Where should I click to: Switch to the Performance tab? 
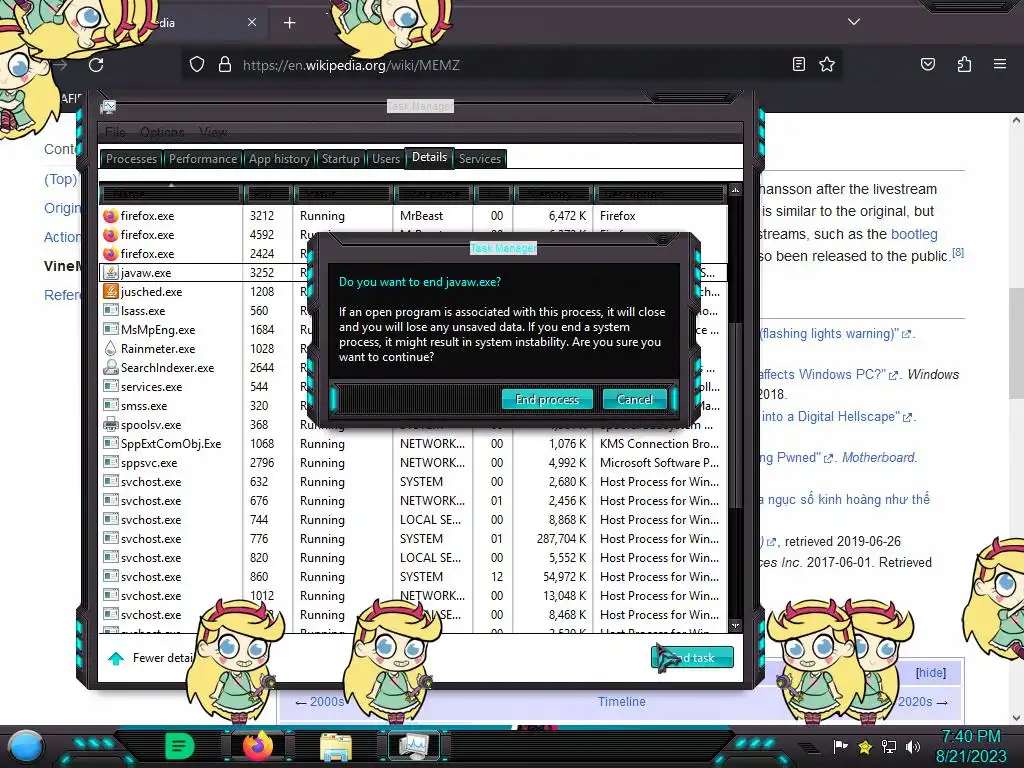pyautogui.click(x=202, y=159)
